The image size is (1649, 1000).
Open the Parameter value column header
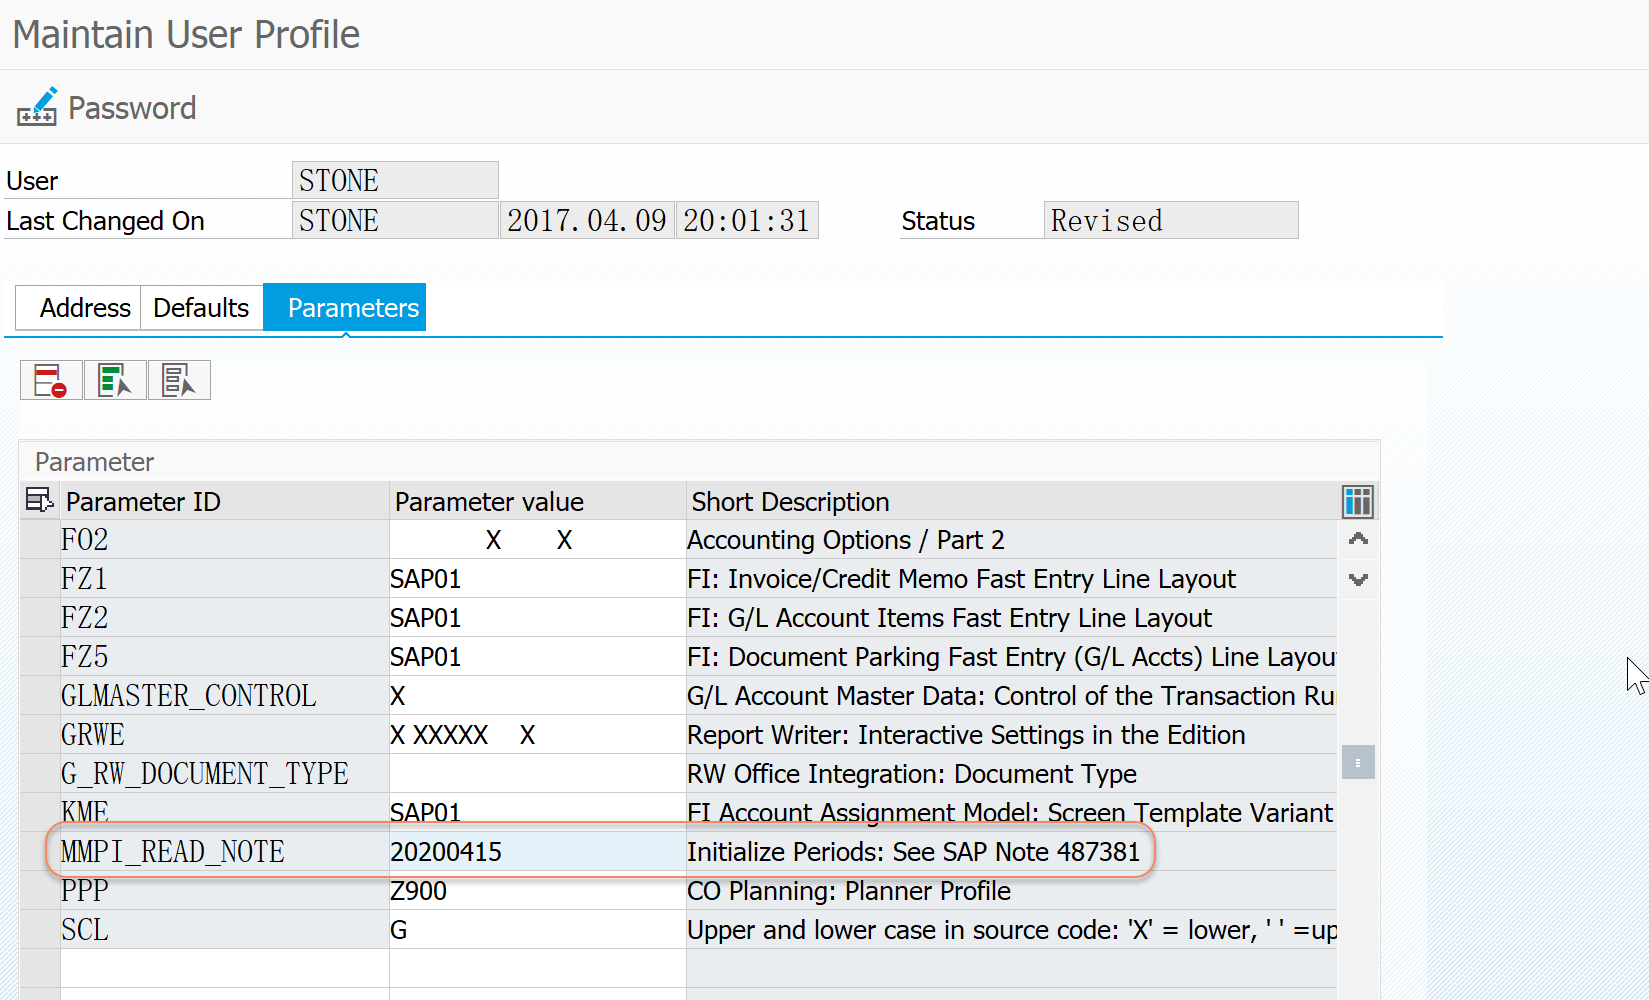click(x=489, y=501)
